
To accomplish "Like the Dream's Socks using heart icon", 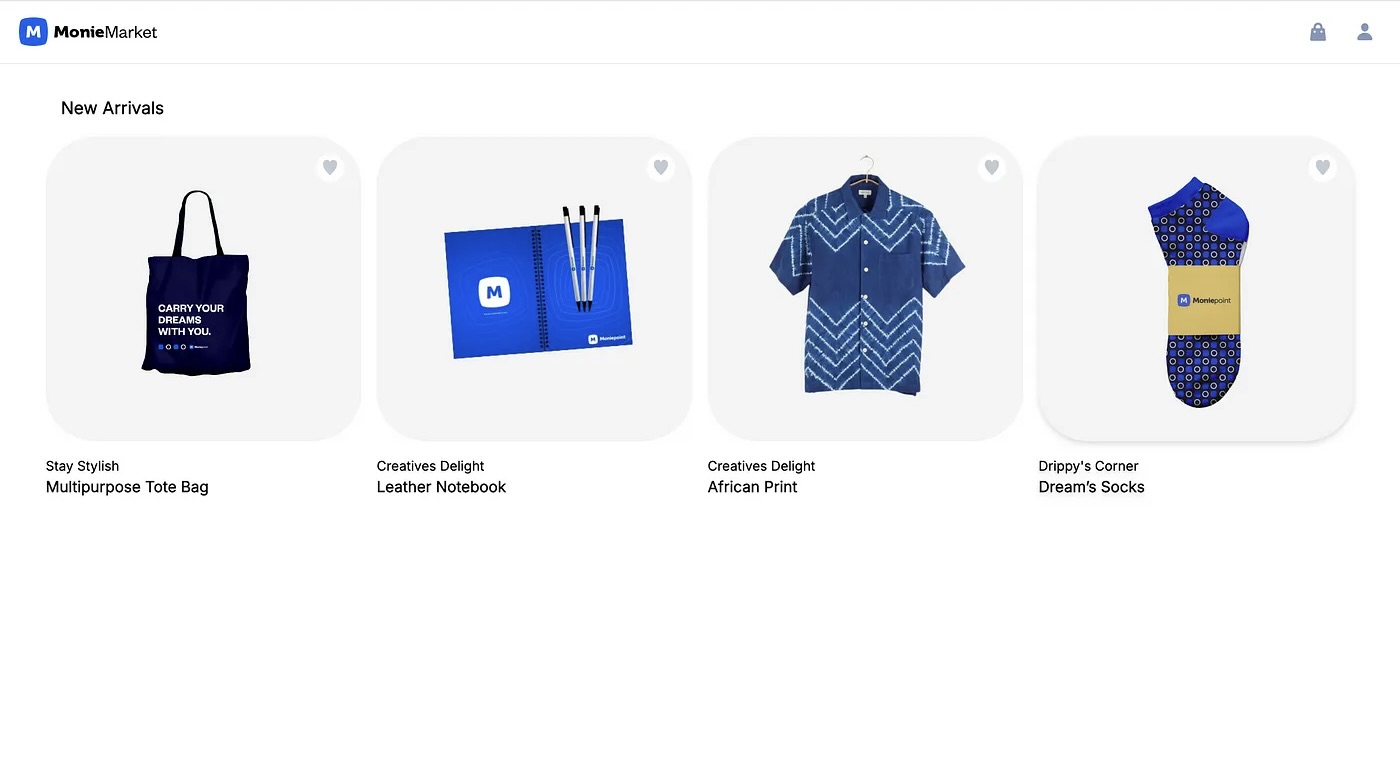I will 1323,167.
